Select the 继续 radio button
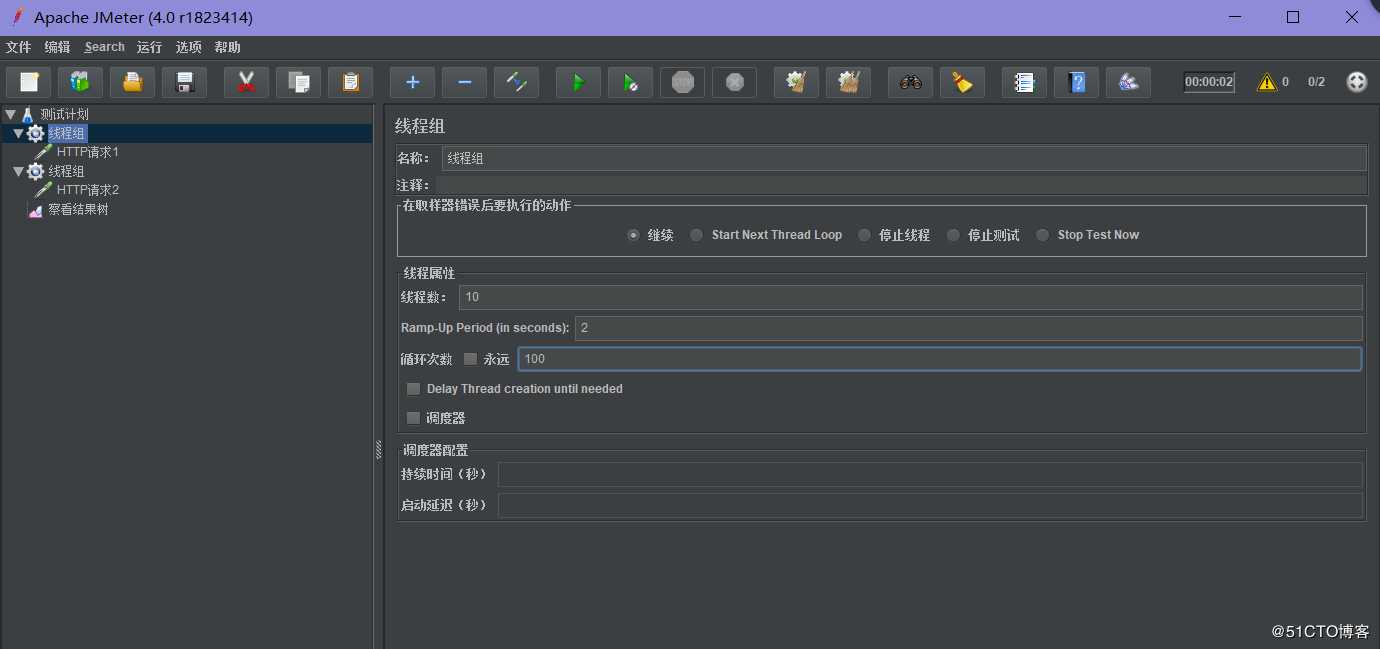This screenshot has height=649, width=1380. pos(633,235)
